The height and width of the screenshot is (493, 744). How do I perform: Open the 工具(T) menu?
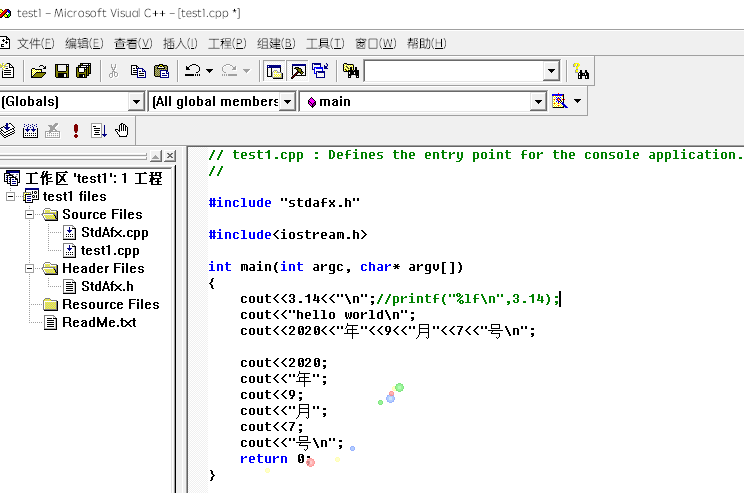point(325,44)
